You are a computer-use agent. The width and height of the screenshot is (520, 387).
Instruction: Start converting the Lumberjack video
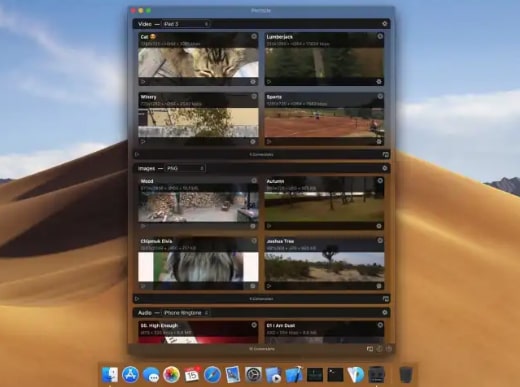point(269,82)
